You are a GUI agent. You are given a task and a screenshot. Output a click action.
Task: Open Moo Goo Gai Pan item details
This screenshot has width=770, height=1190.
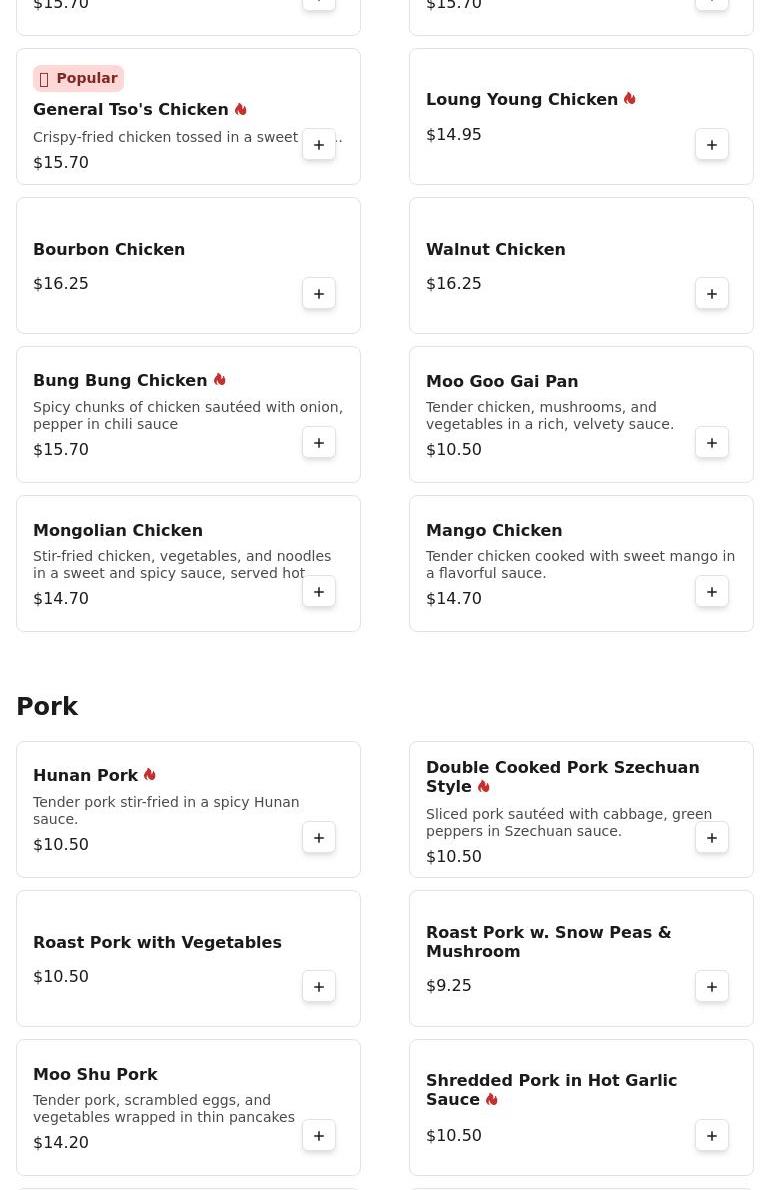click(502, 381)
